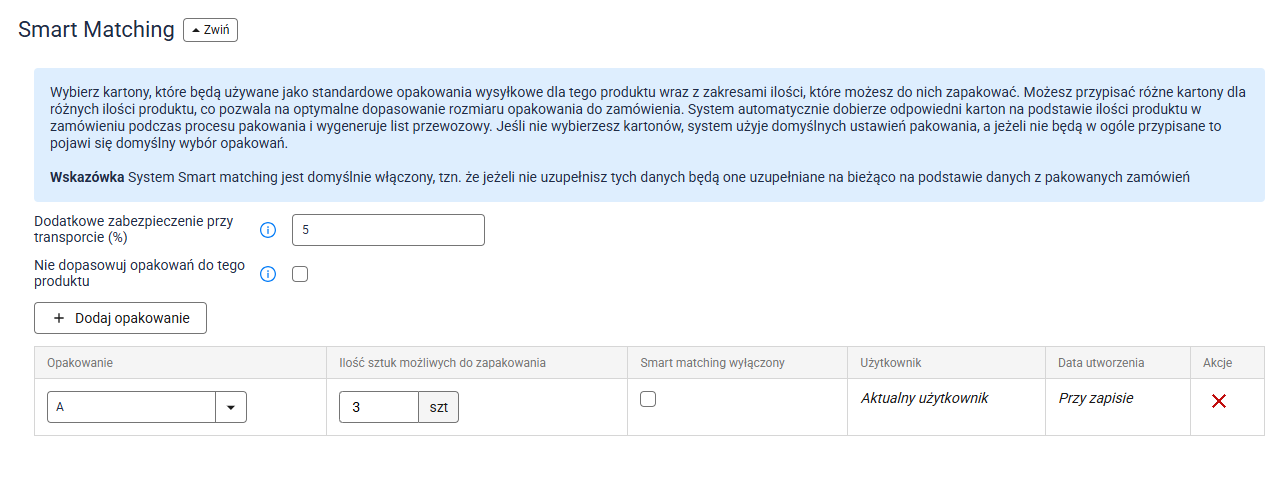Select the 'Data utworzenia' column header
Image resolution: width=1280 pixels, height=478 pixels.
[1101, 363]
